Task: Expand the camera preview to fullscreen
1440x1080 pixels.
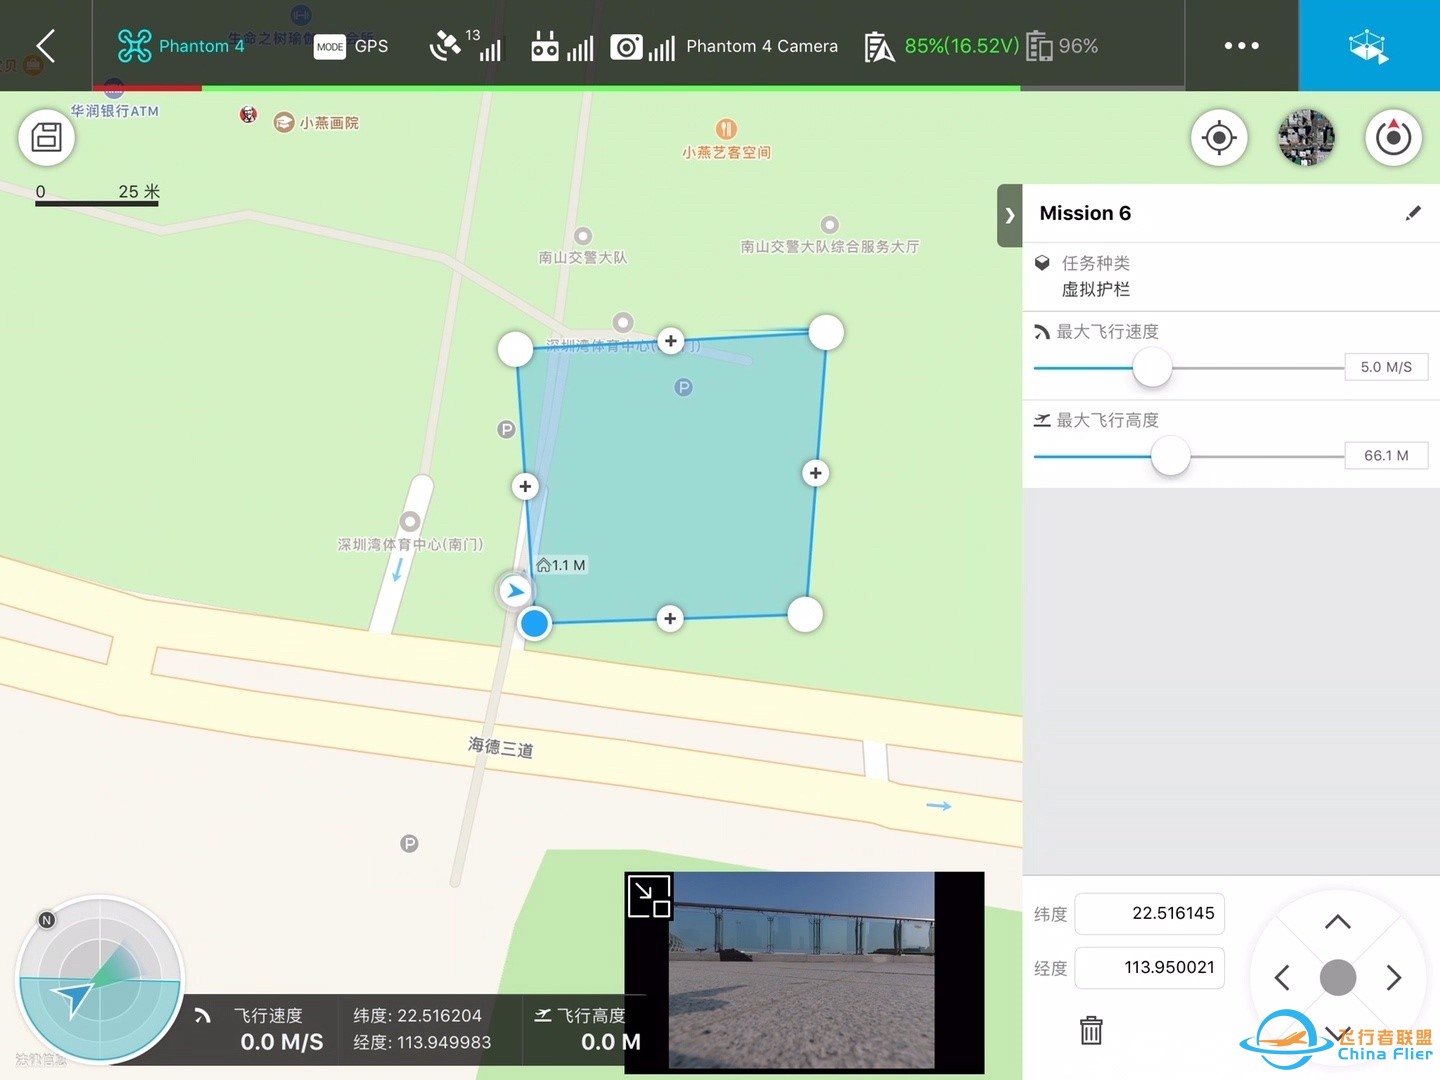Action: (648, 896)
